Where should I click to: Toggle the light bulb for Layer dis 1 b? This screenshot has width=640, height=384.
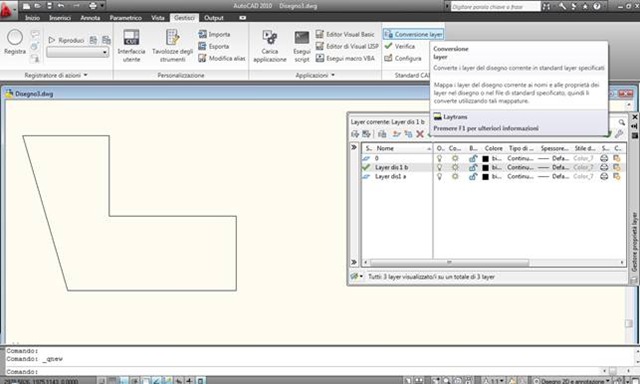click(x=440, y=167)
